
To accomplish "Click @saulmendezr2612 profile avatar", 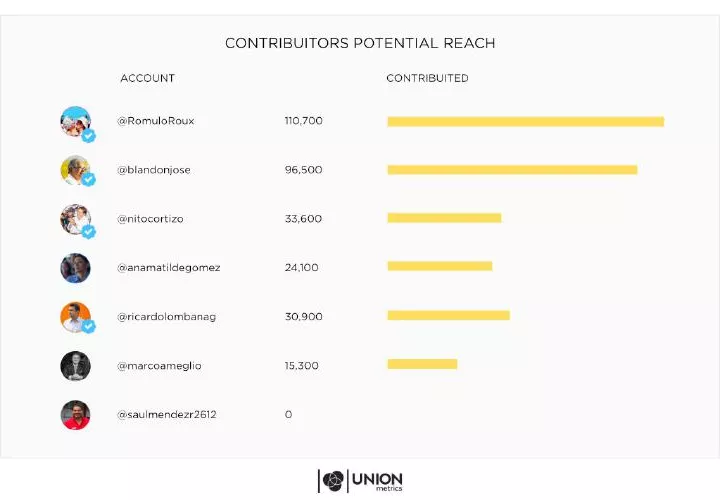I will [75, 414].
